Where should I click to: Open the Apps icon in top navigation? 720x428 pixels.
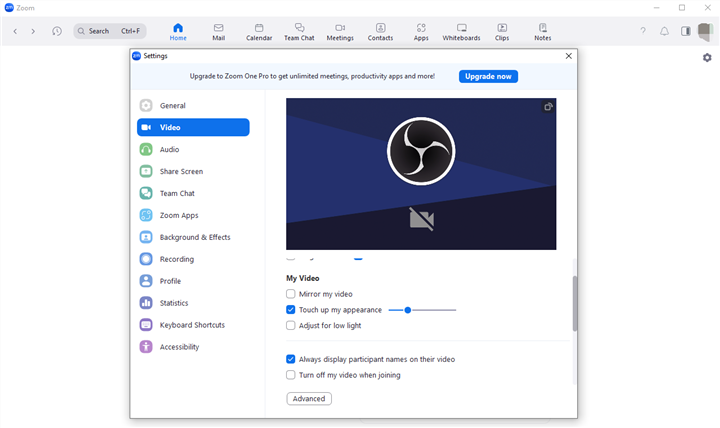[421, 31]
